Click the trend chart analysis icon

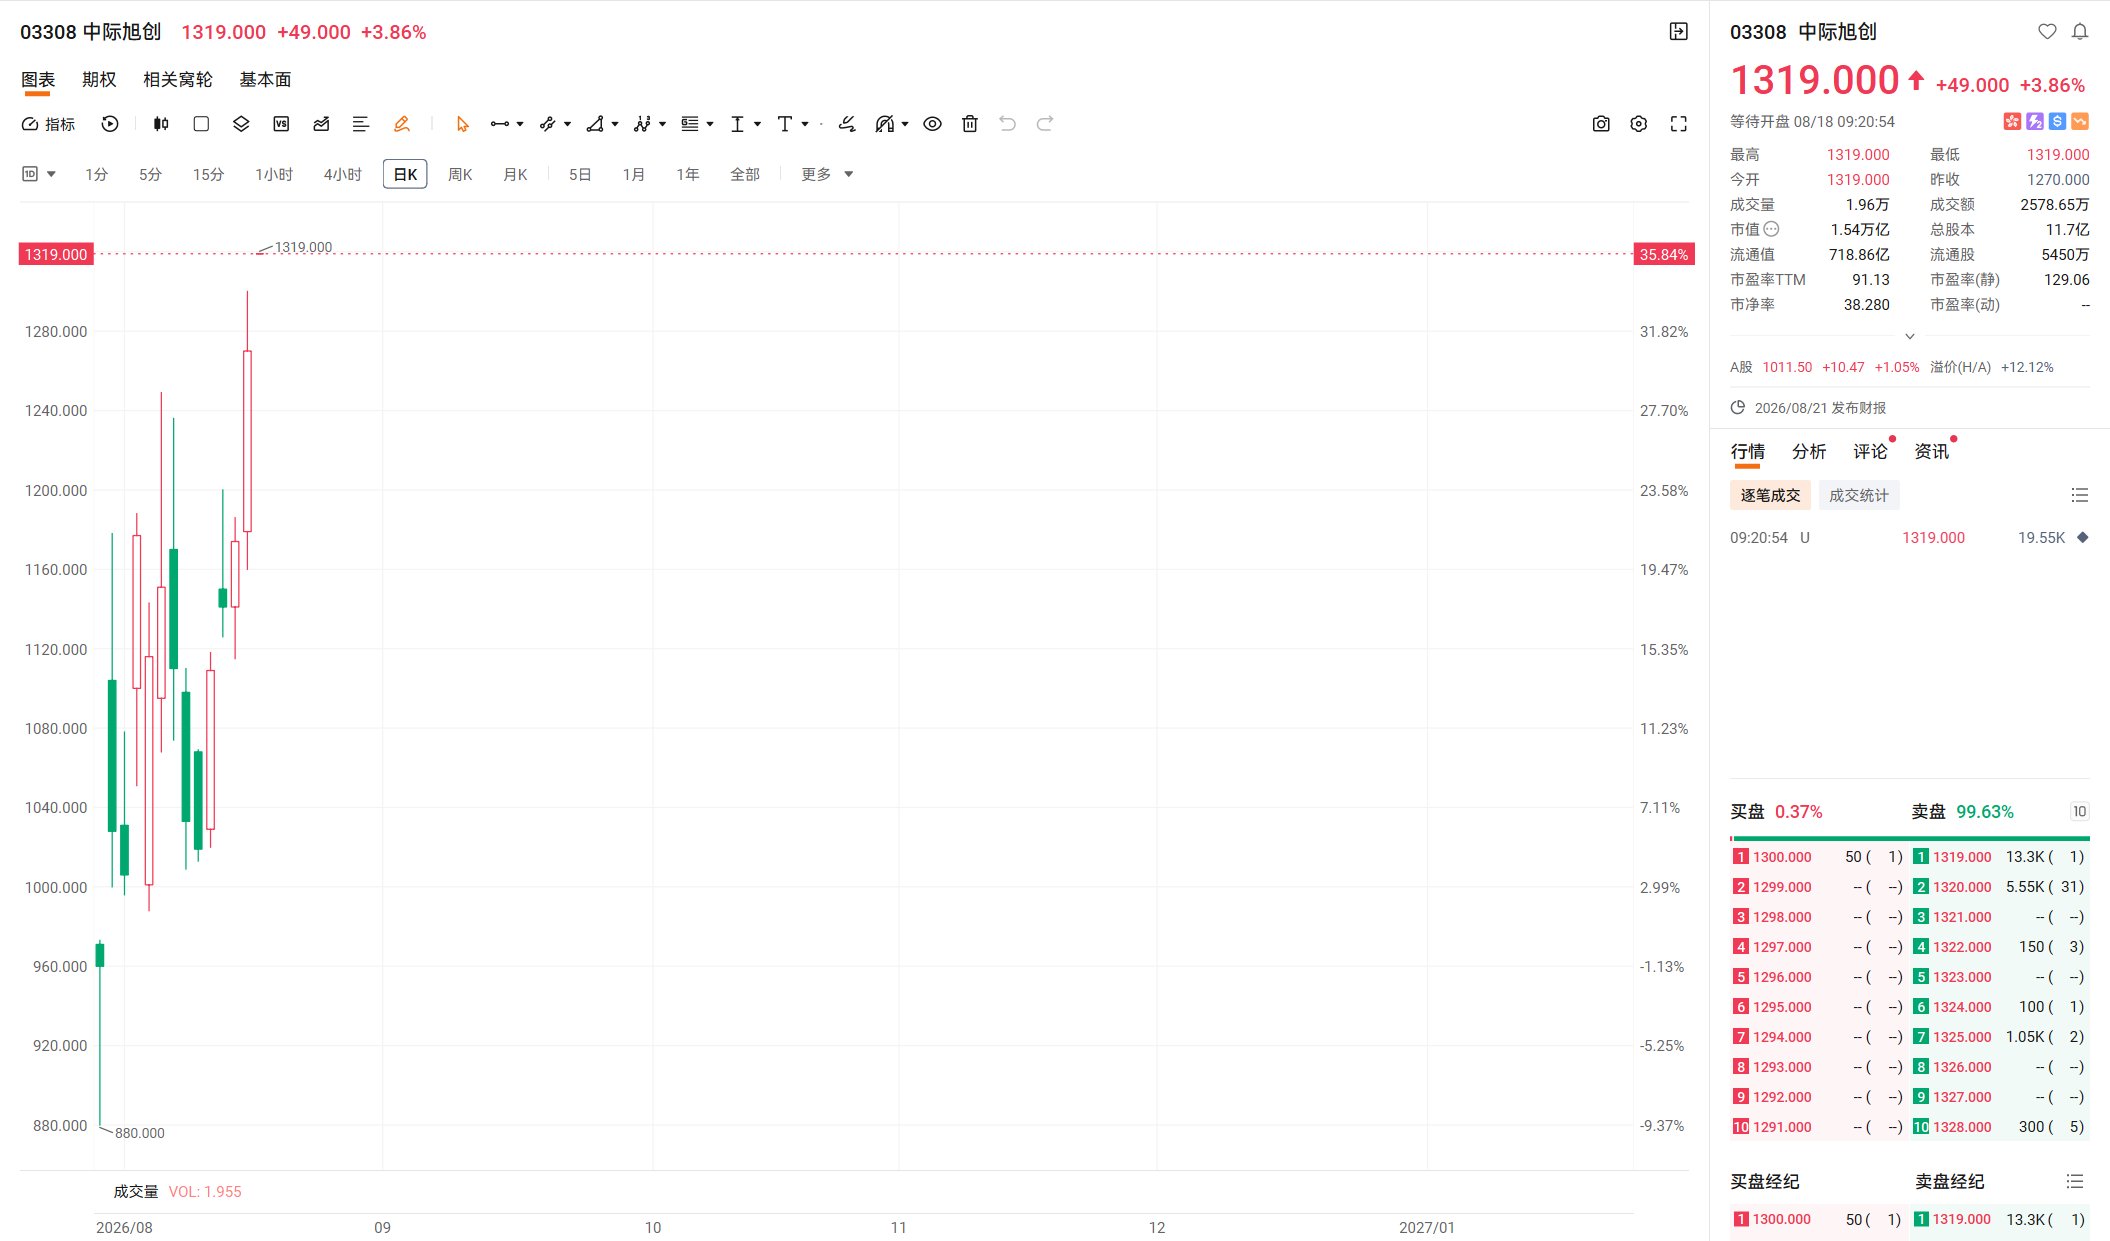[321, 124]
